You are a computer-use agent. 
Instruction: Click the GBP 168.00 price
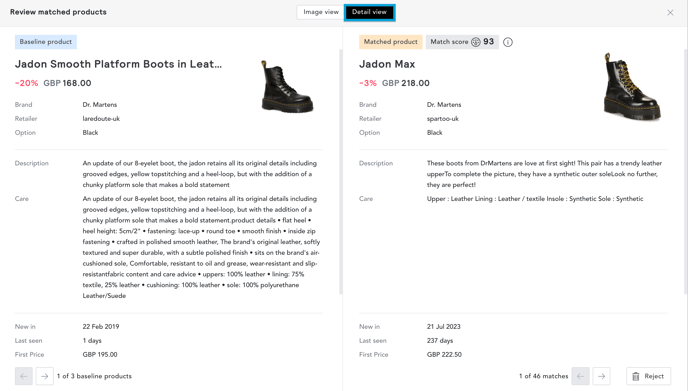point(67,83)
